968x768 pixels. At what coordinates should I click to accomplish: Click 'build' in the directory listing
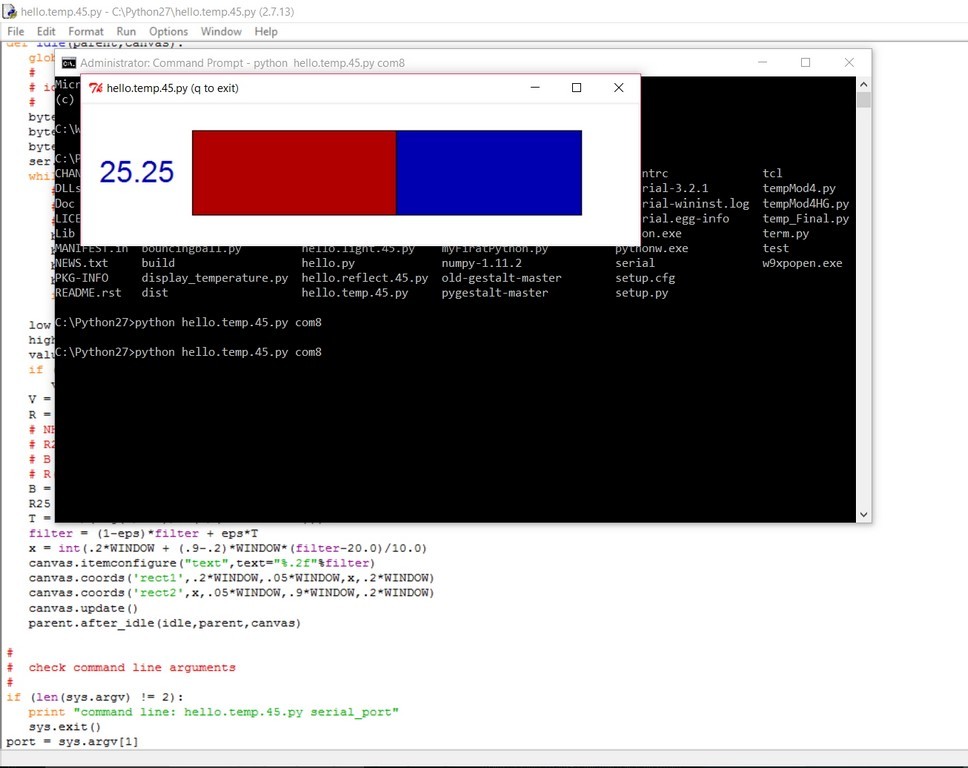(158, 263)
